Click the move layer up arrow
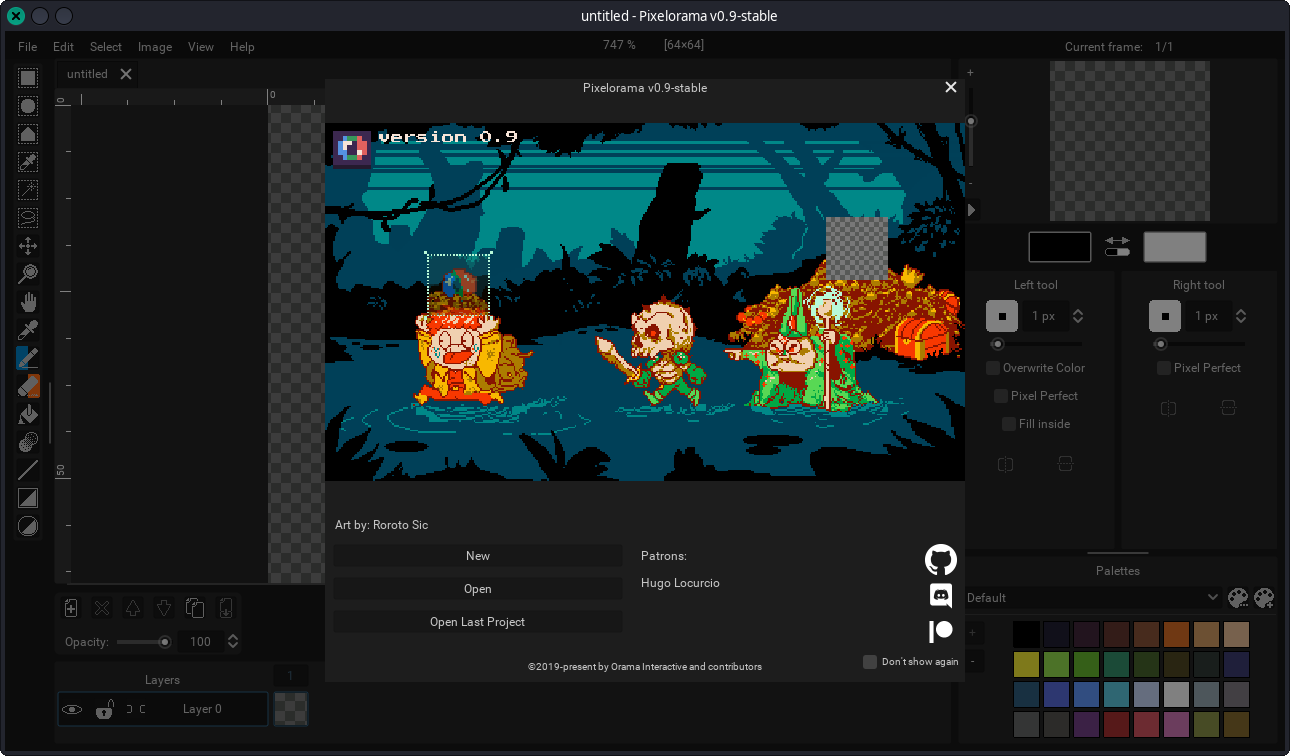Screen dimensions: 1290x756 coord(133,608)
